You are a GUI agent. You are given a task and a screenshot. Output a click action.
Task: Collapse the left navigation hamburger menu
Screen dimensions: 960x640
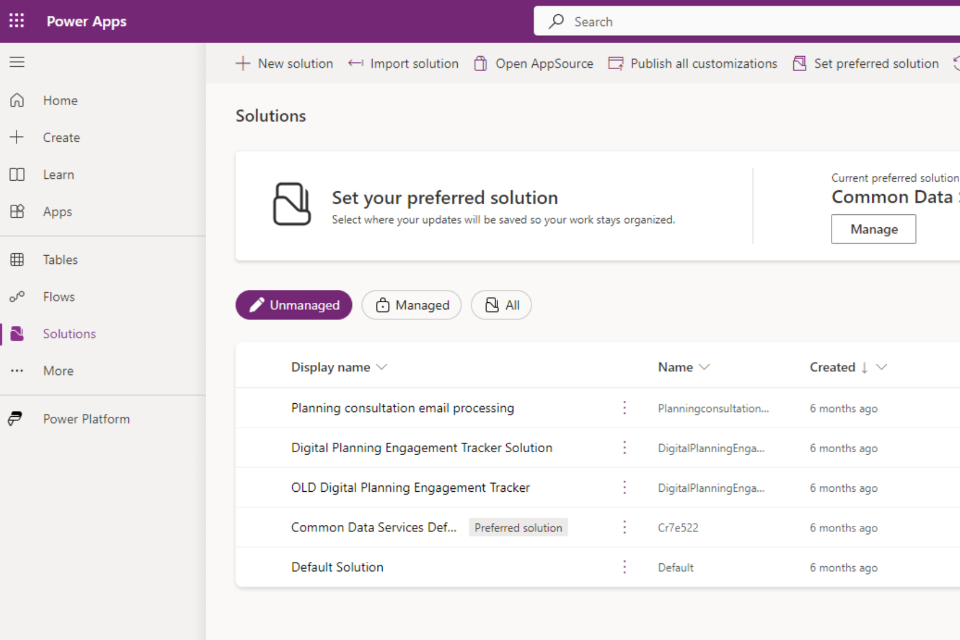(17, 62)
